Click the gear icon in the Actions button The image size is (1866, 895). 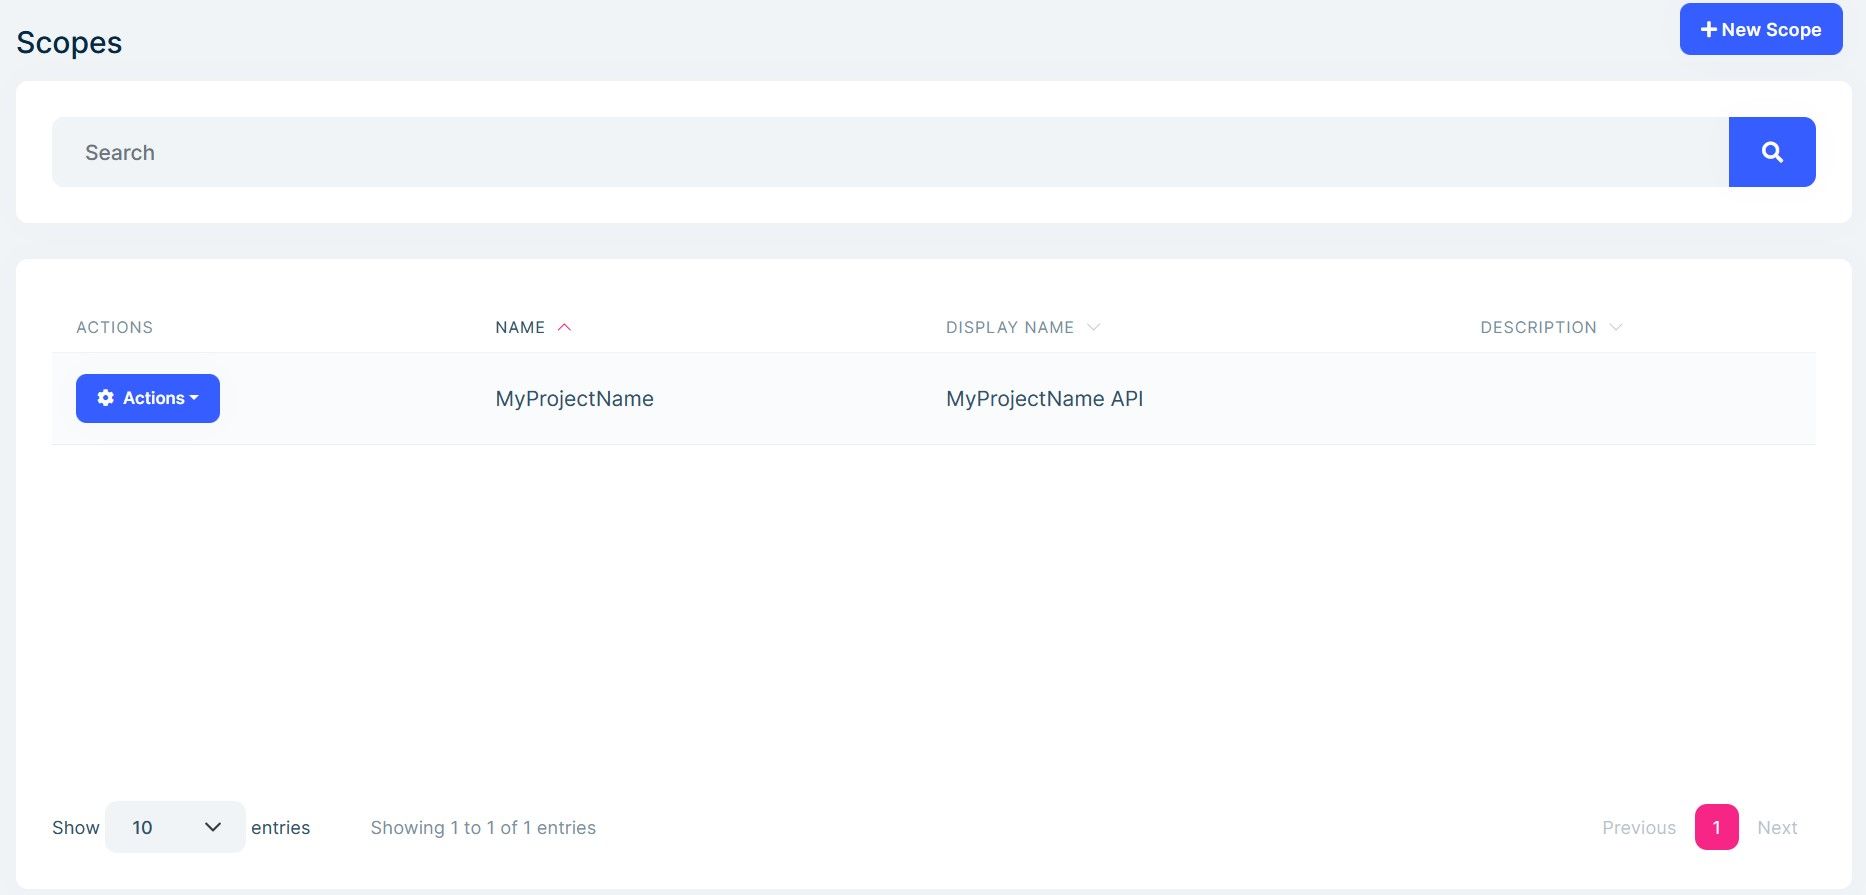point(105,398)
